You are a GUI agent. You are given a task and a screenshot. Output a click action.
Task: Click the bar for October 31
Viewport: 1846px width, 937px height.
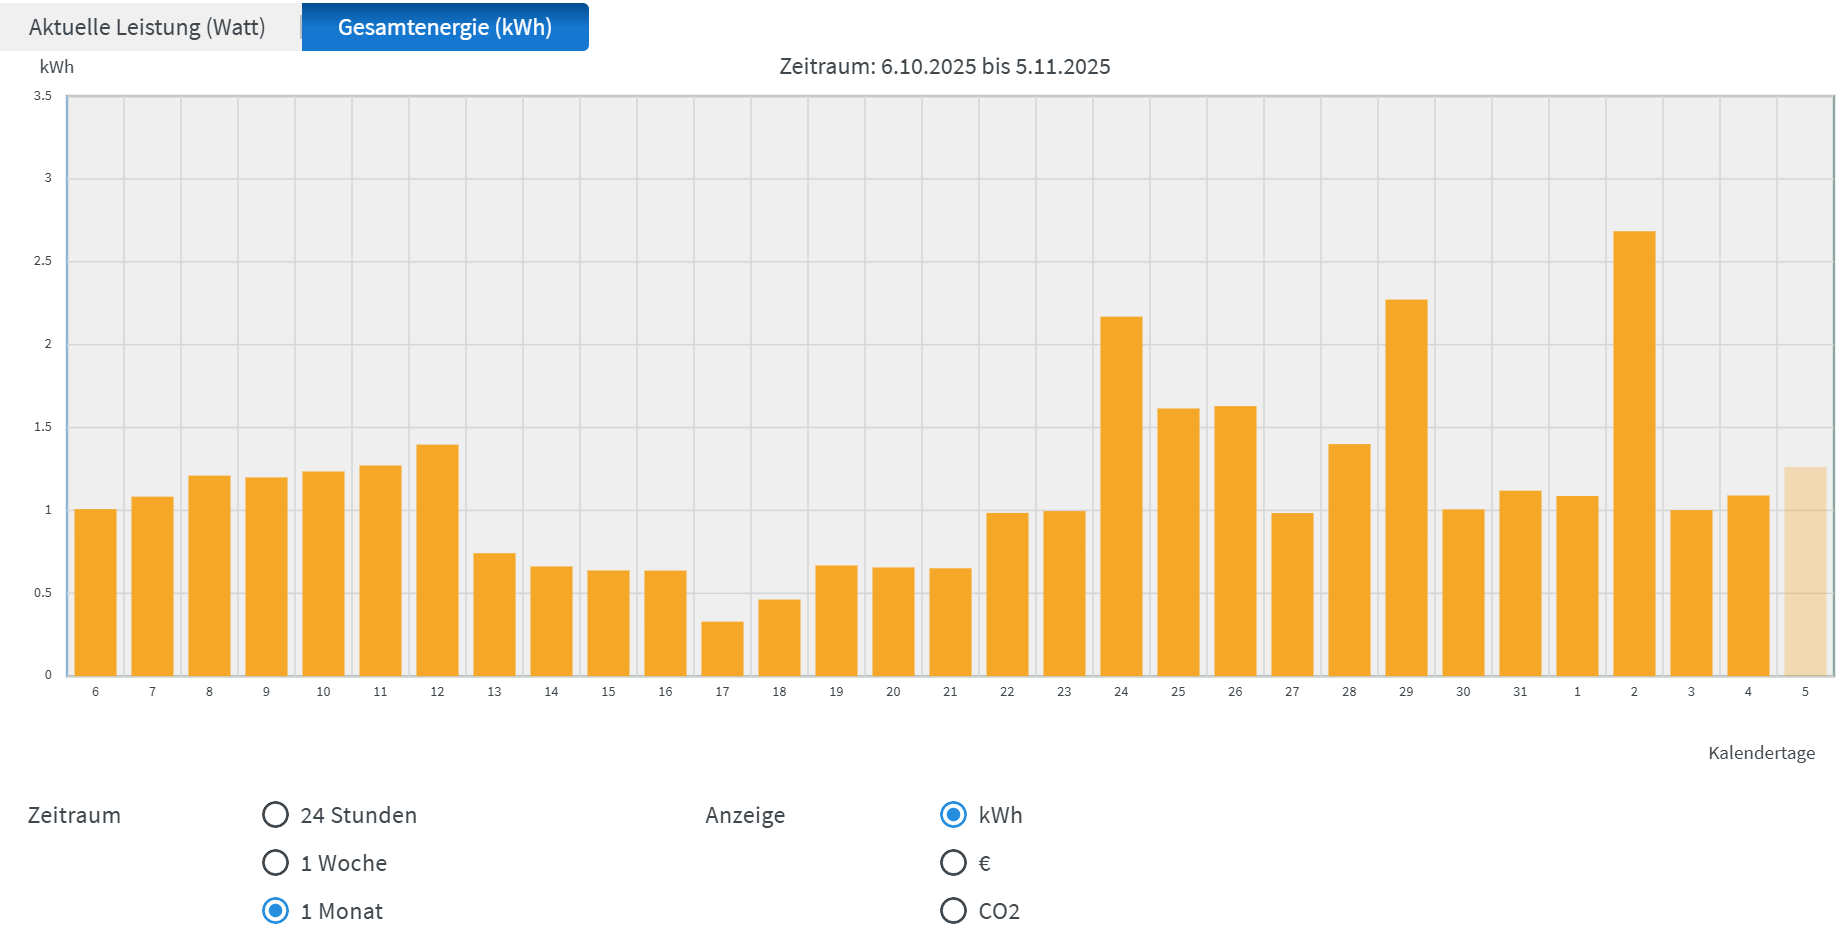pyautogui.click(x=1520, y=583)
